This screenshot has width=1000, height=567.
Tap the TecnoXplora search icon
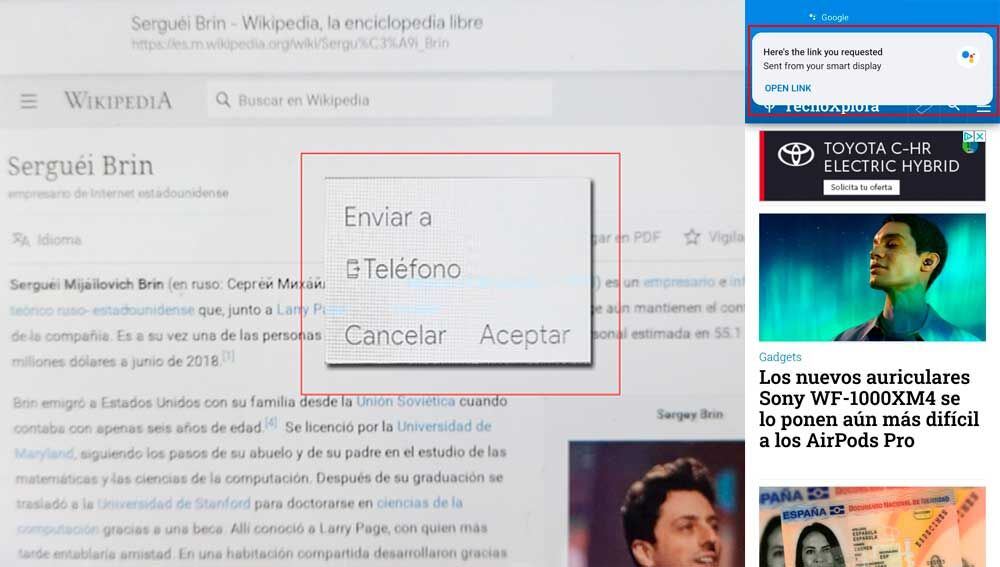click(953, 106)
